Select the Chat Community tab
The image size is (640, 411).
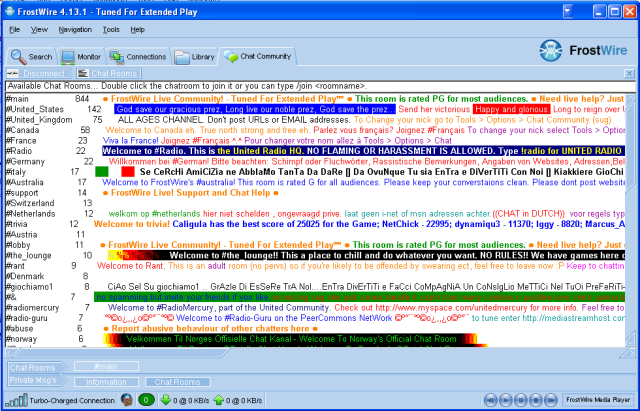(258, 56)
